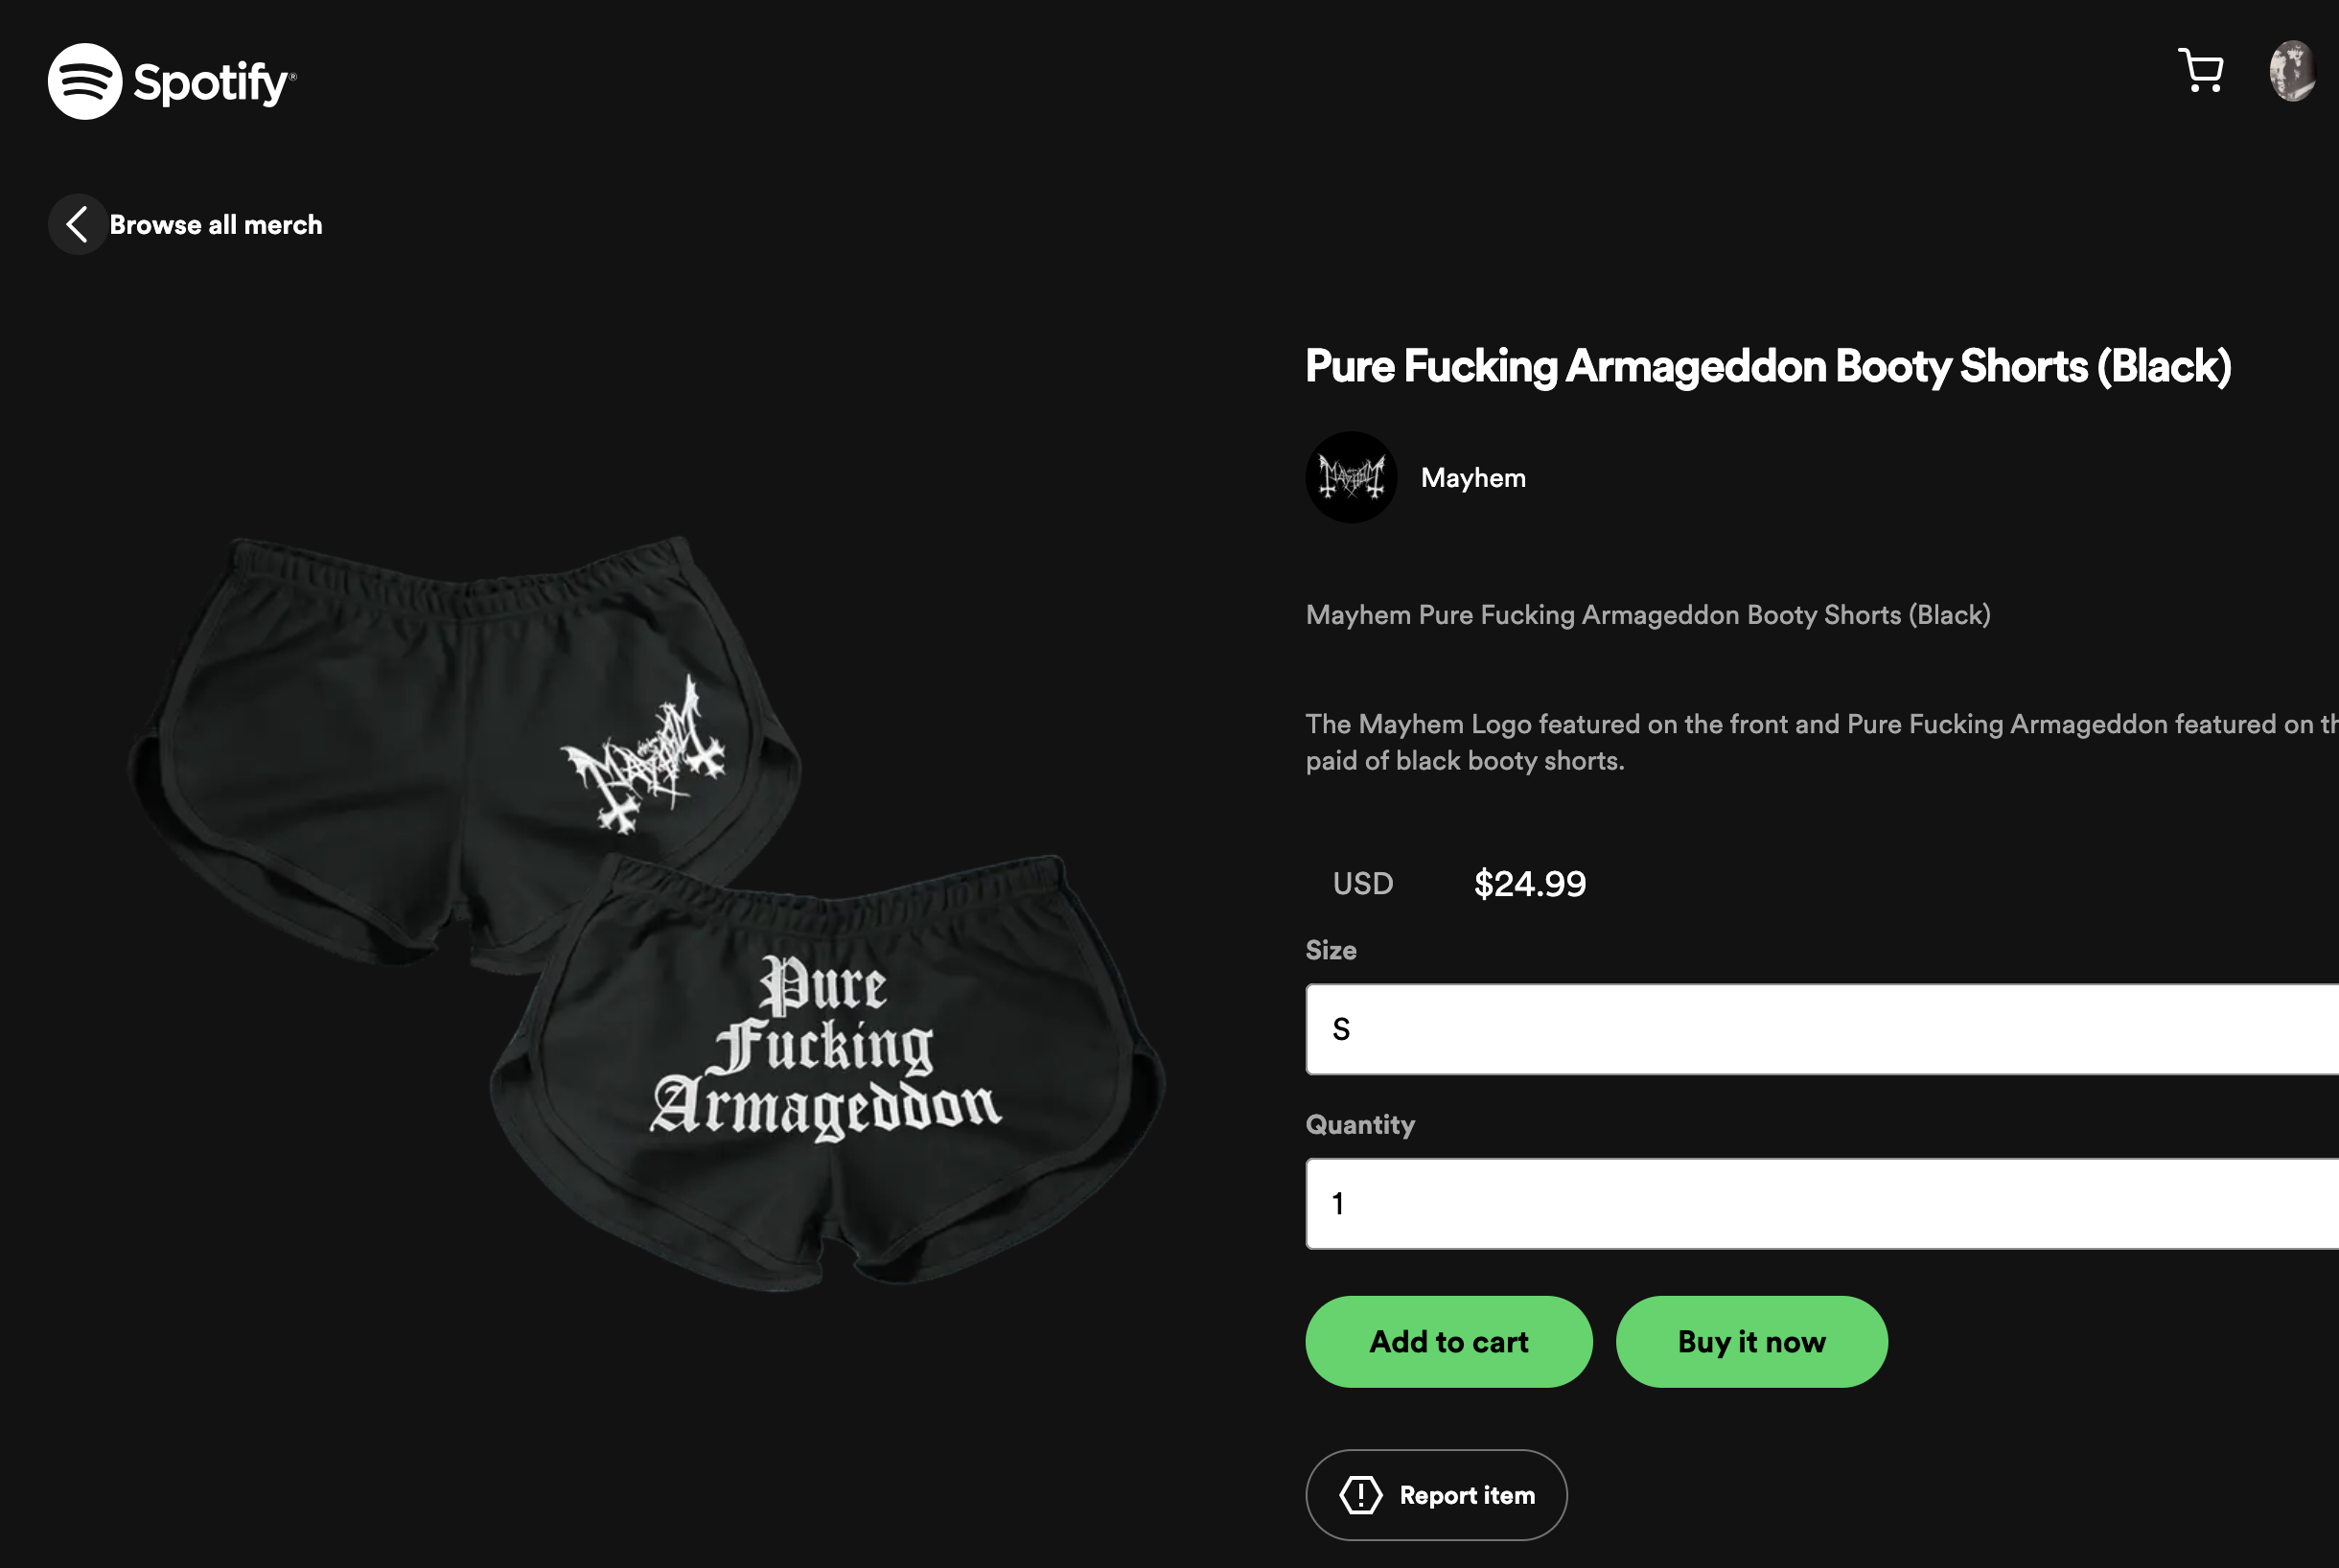Image resolution: width=2339 pixels, height=1568 pixels.
Task: Go to Browse all merch link
Action: tap(216, 224)
